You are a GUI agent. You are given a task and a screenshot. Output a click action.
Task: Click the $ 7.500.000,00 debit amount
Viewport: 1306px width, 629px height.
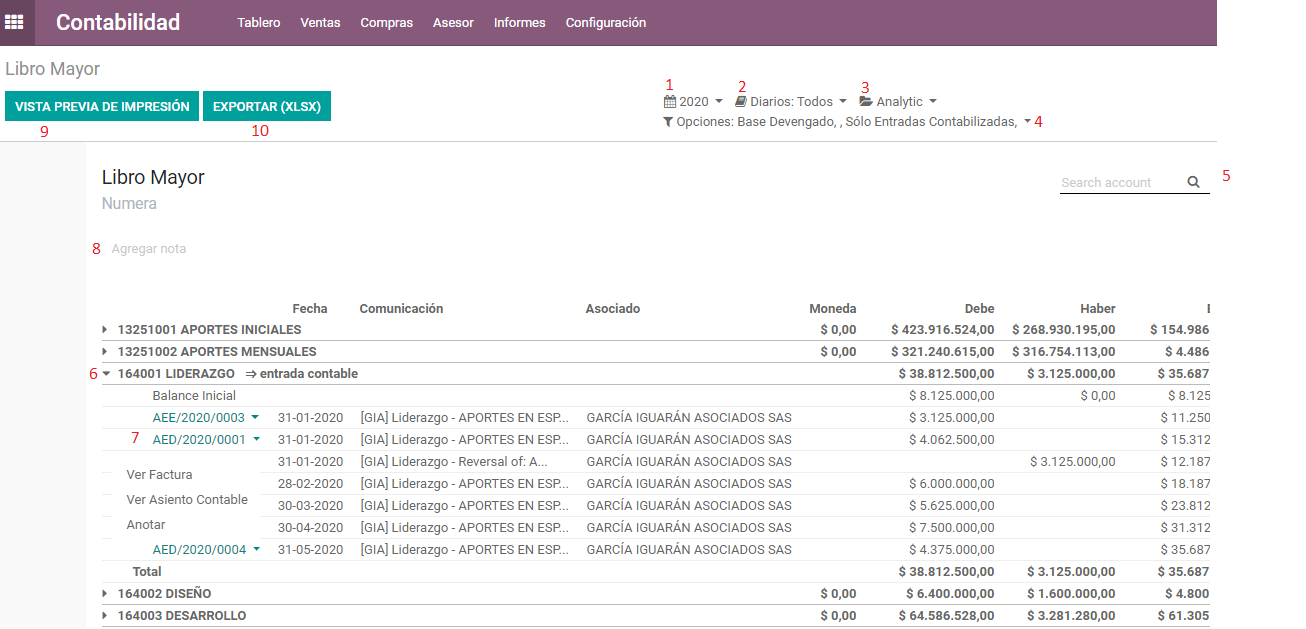click(x=951, y=527)
